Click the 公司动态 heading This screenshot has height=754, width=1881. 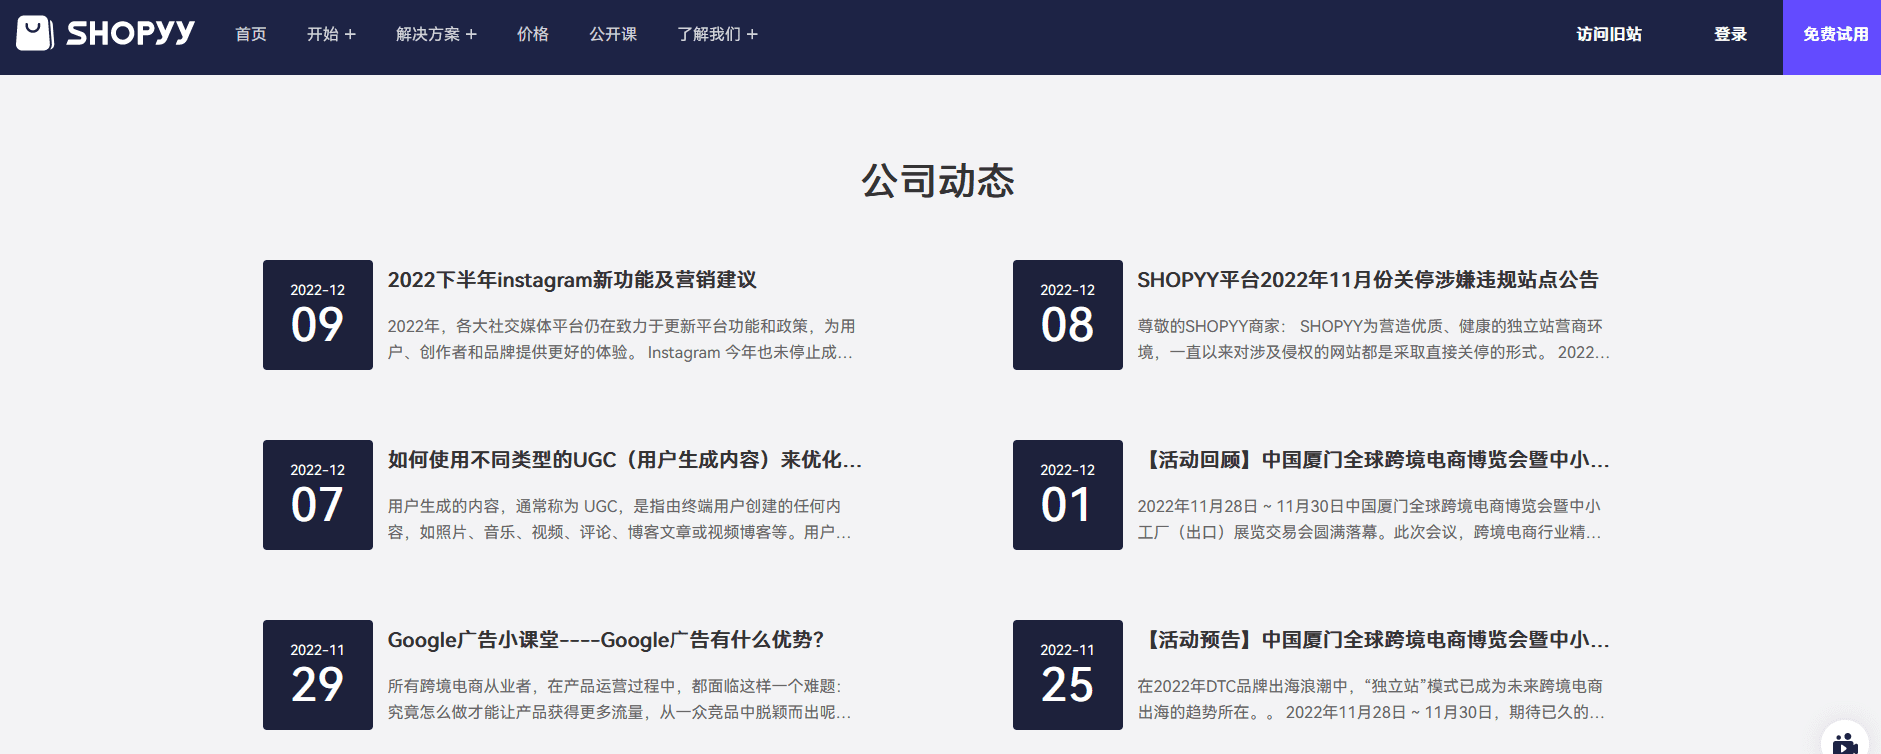938,181
